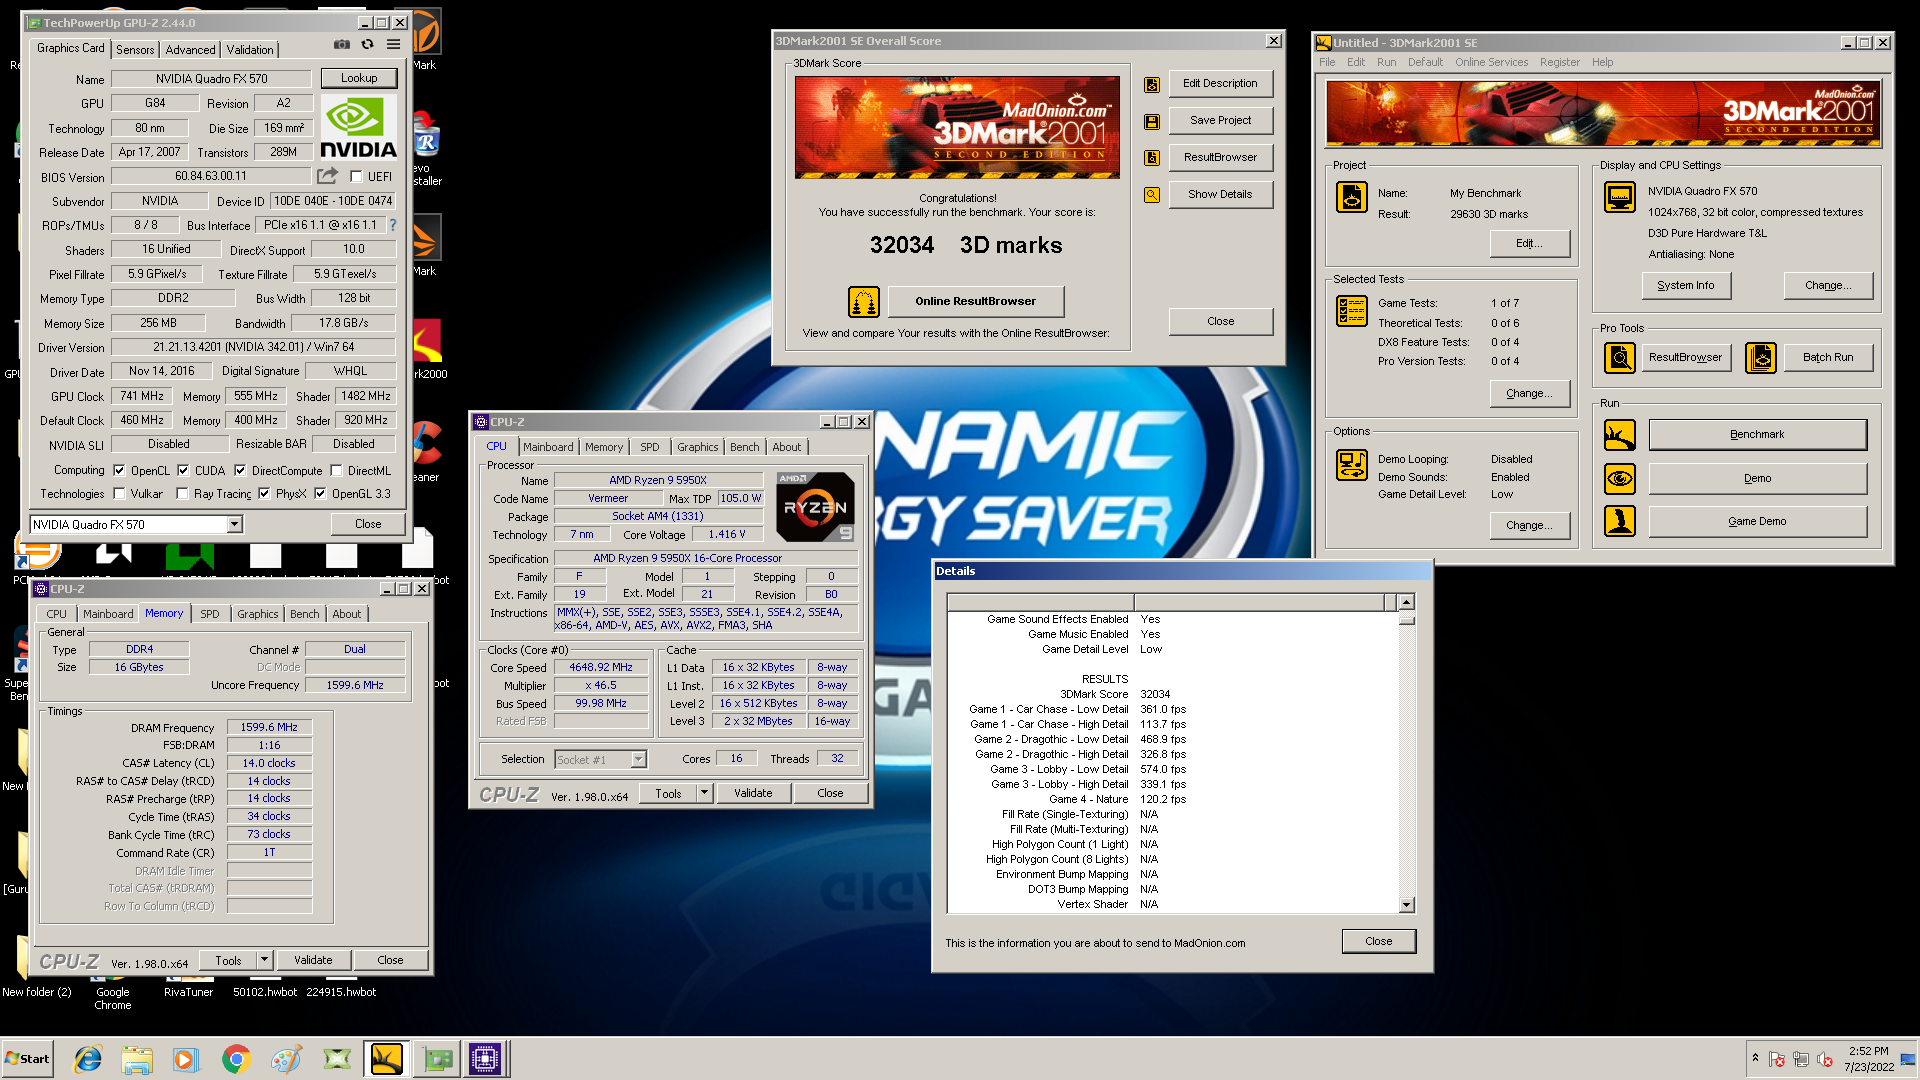
Task: Toggle the Ray Tracing checkbox
Action: click(x=182, y=493)
